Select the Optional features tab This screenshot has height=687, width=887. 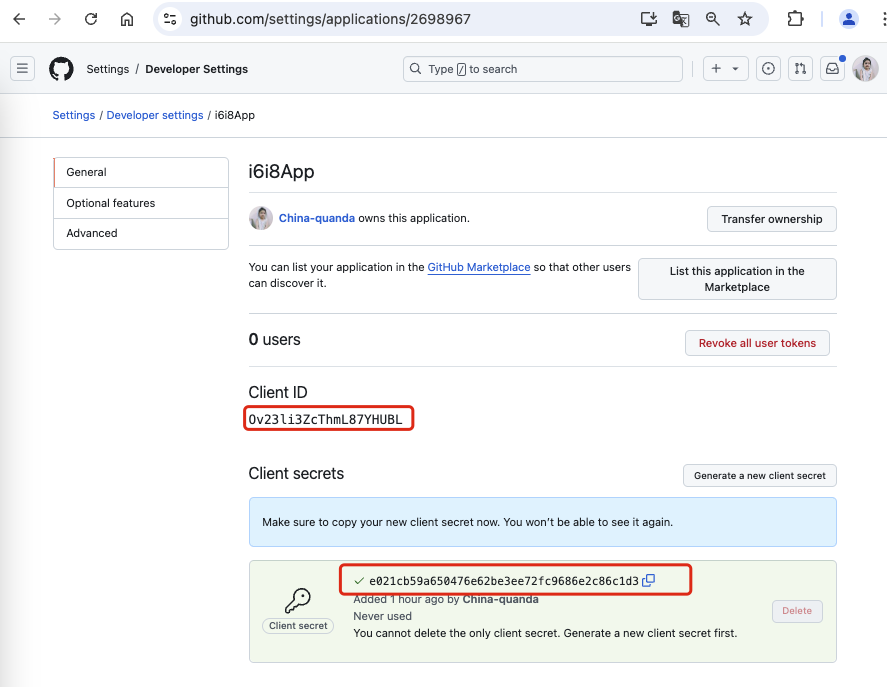pyautogui.click(x=111, y=203)
